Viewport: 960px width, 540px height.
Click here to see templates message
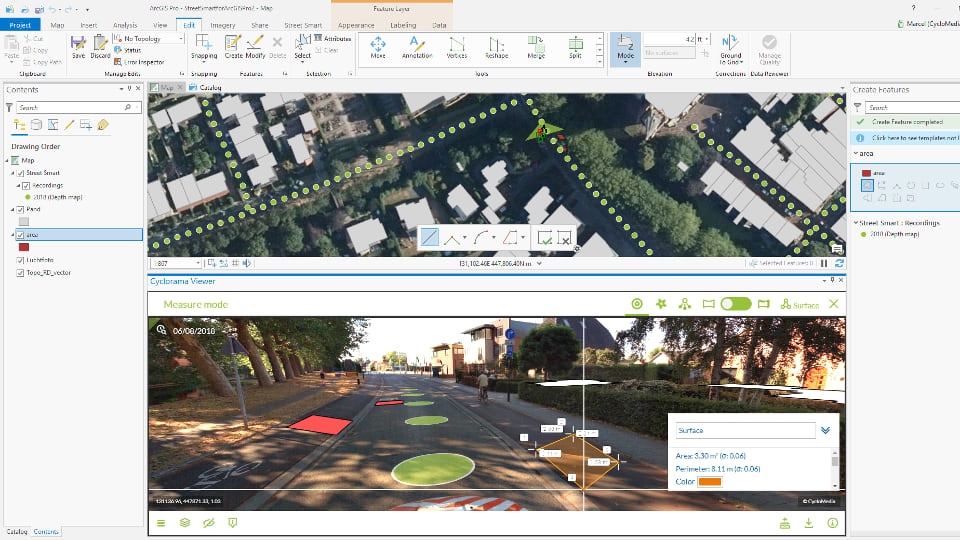(915, 138)
